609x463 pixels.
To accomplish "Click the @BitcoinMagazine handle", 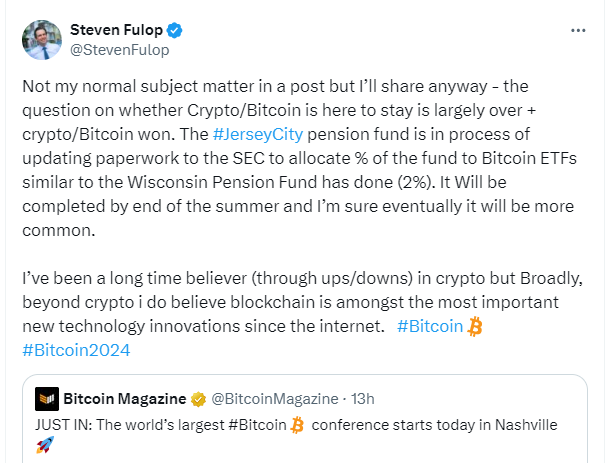I will [x=264, y=399].
